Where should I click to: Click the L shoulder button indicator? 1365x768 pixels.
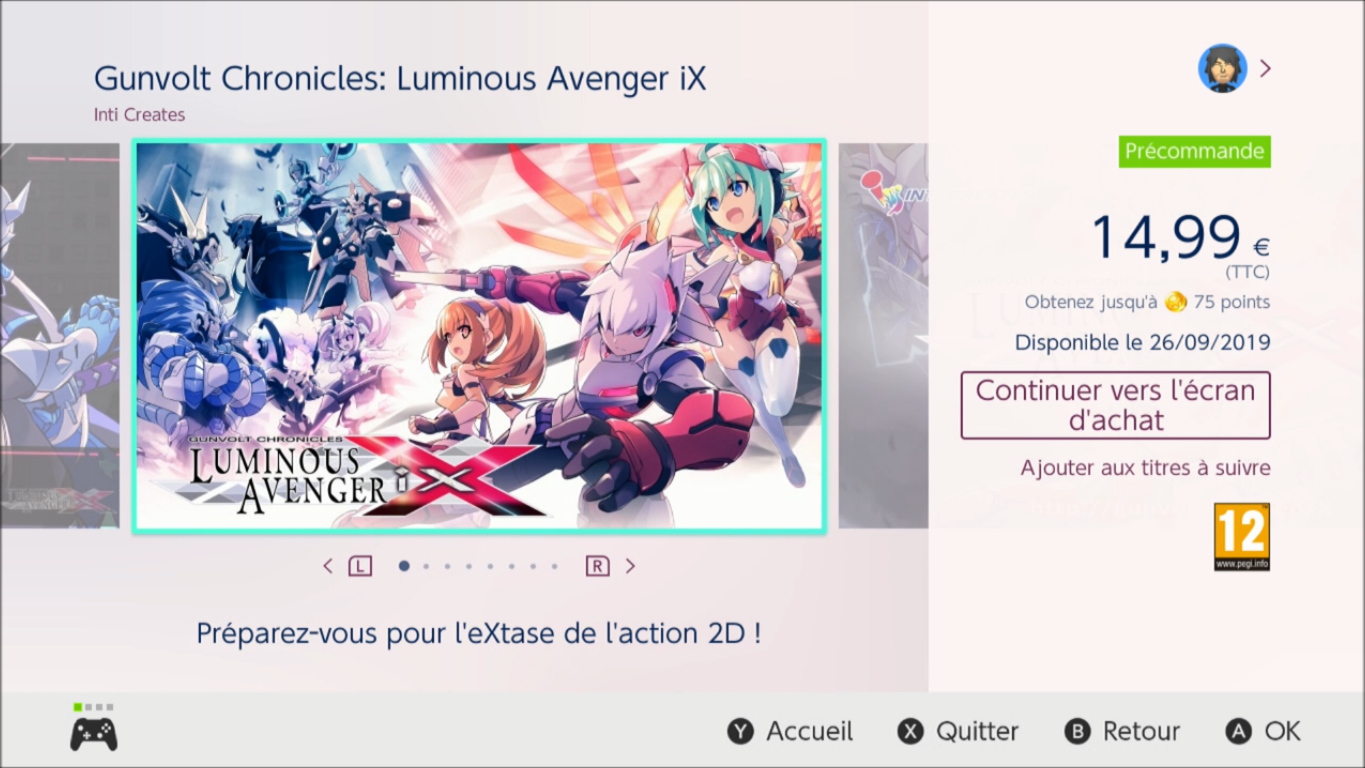click(360, 566)
